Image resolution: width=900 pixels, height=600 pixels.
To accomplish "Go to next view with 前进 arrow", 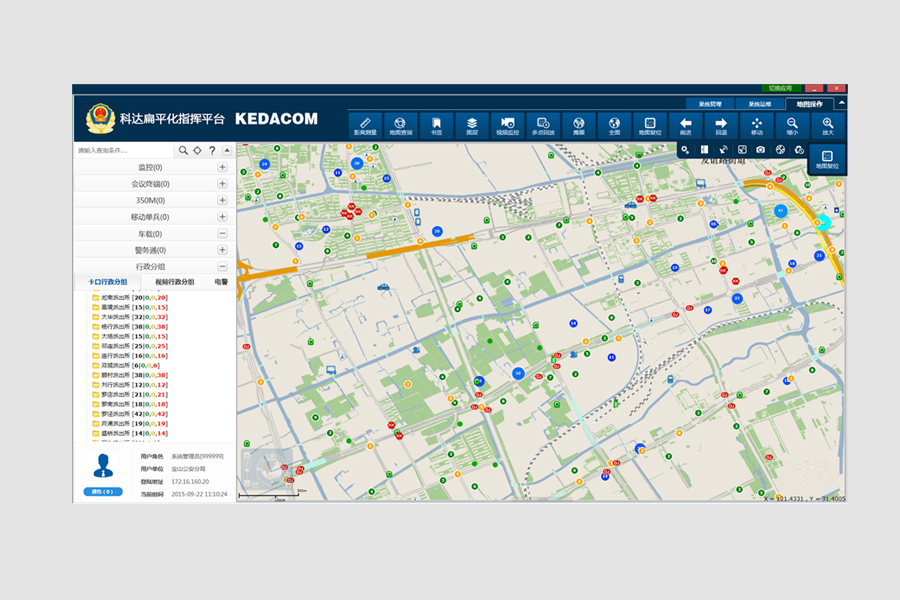I will point(685,126).
